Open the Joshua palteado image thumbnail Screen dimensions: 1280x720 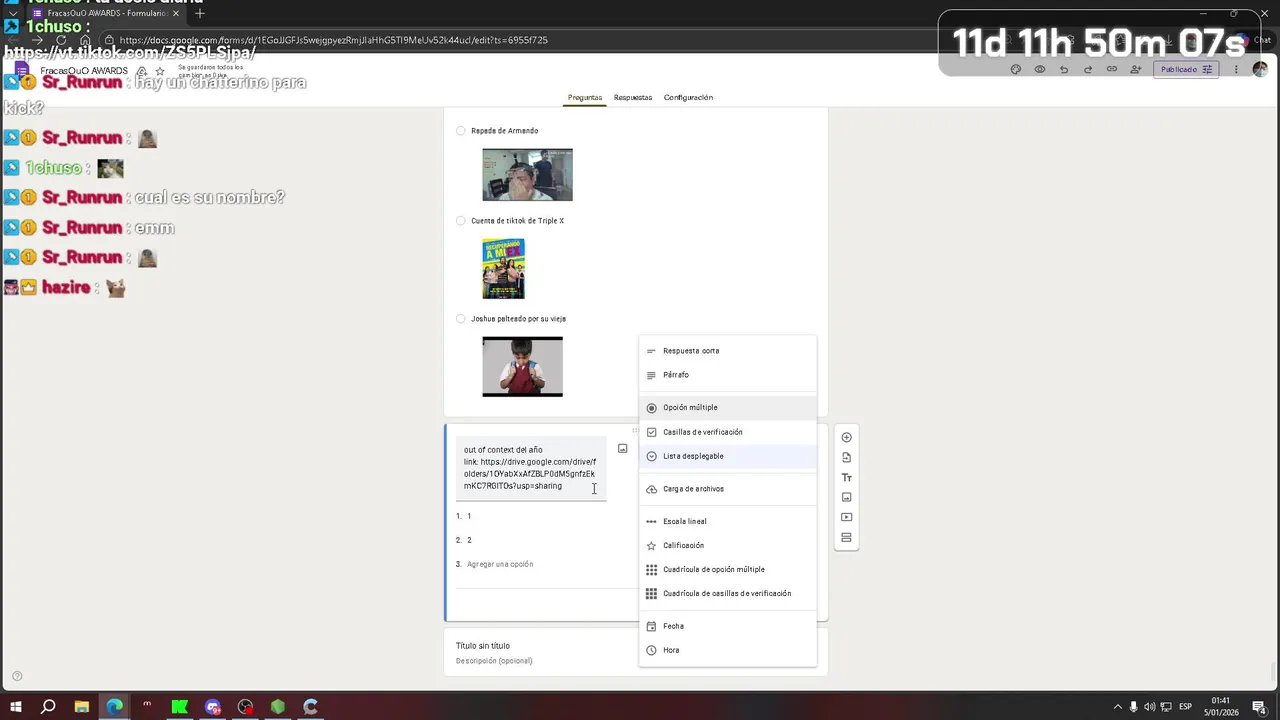tap(522, 367)
